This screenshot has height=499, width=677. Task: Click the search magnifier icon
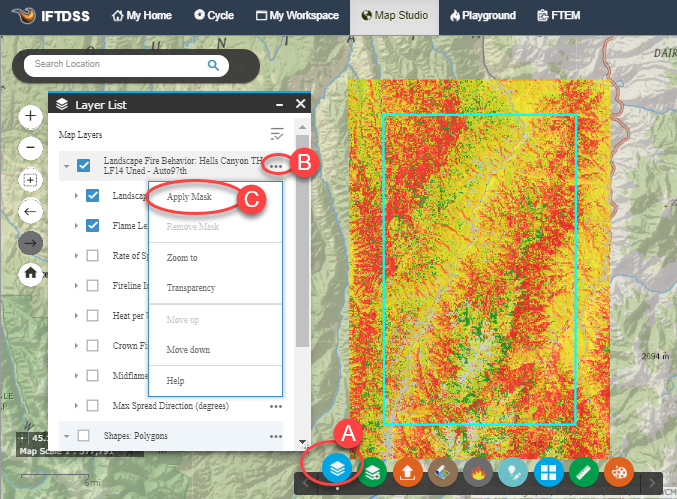[213, 65]
